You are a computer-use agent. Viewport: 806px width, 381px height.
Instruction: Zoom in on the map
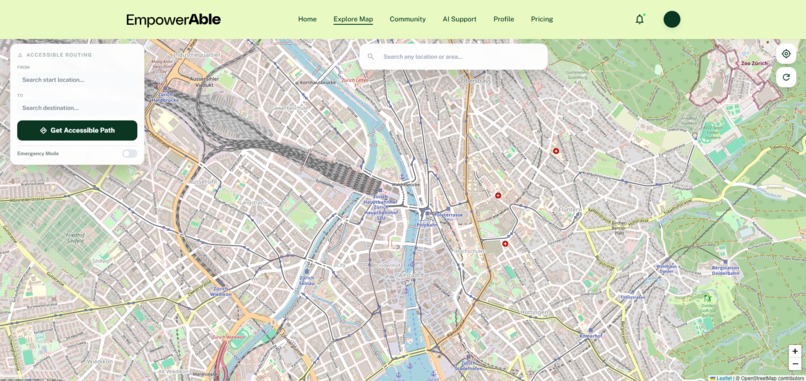click(795, 351)
